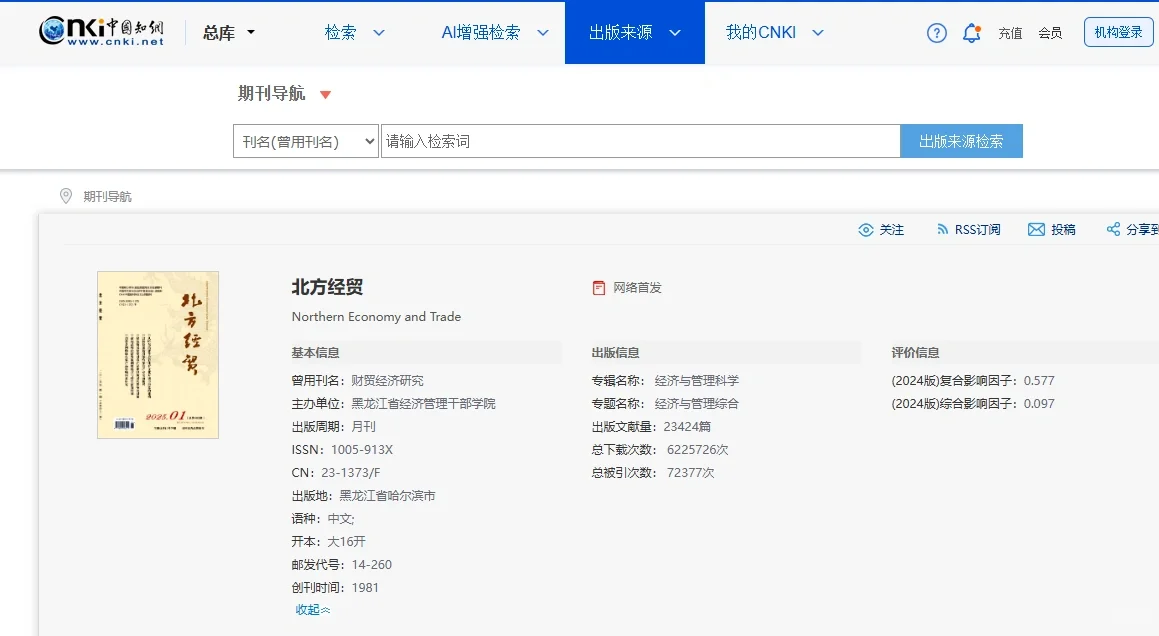Click the location pin beside 期刊导航 breadcrumb
This screenshot has height=636, width=1159.
[x=65, y=196]
